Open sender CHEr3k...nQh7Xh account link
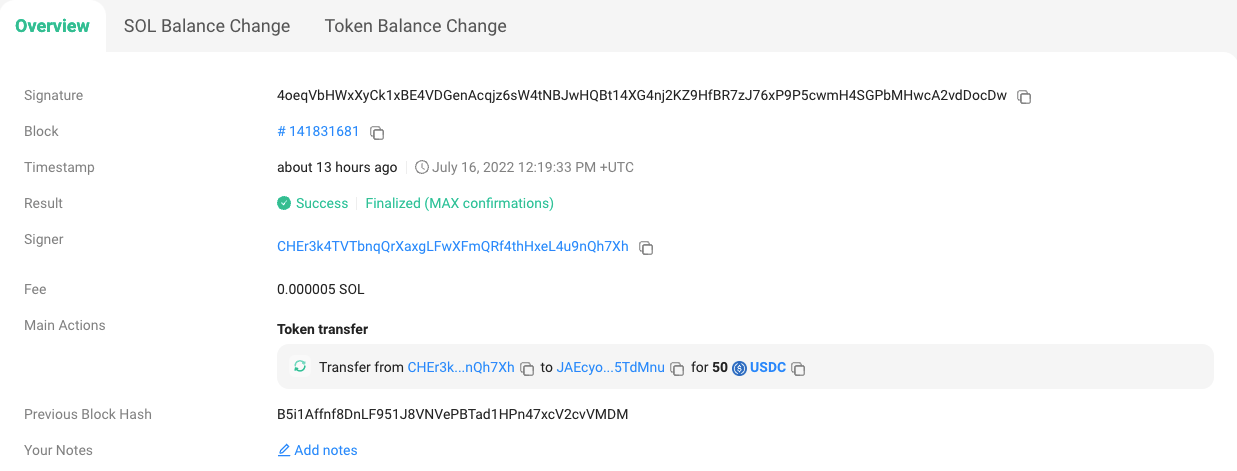 460,367
